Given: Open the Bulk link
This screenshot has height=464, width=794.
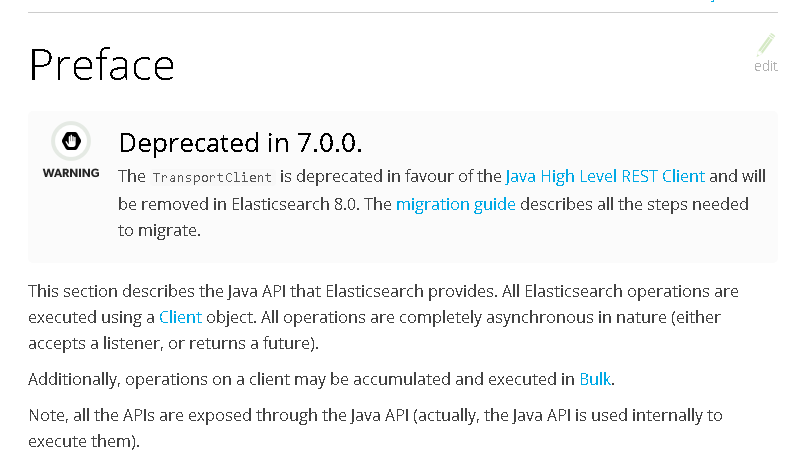Looking at the screenshot, I should click(595, 379).
